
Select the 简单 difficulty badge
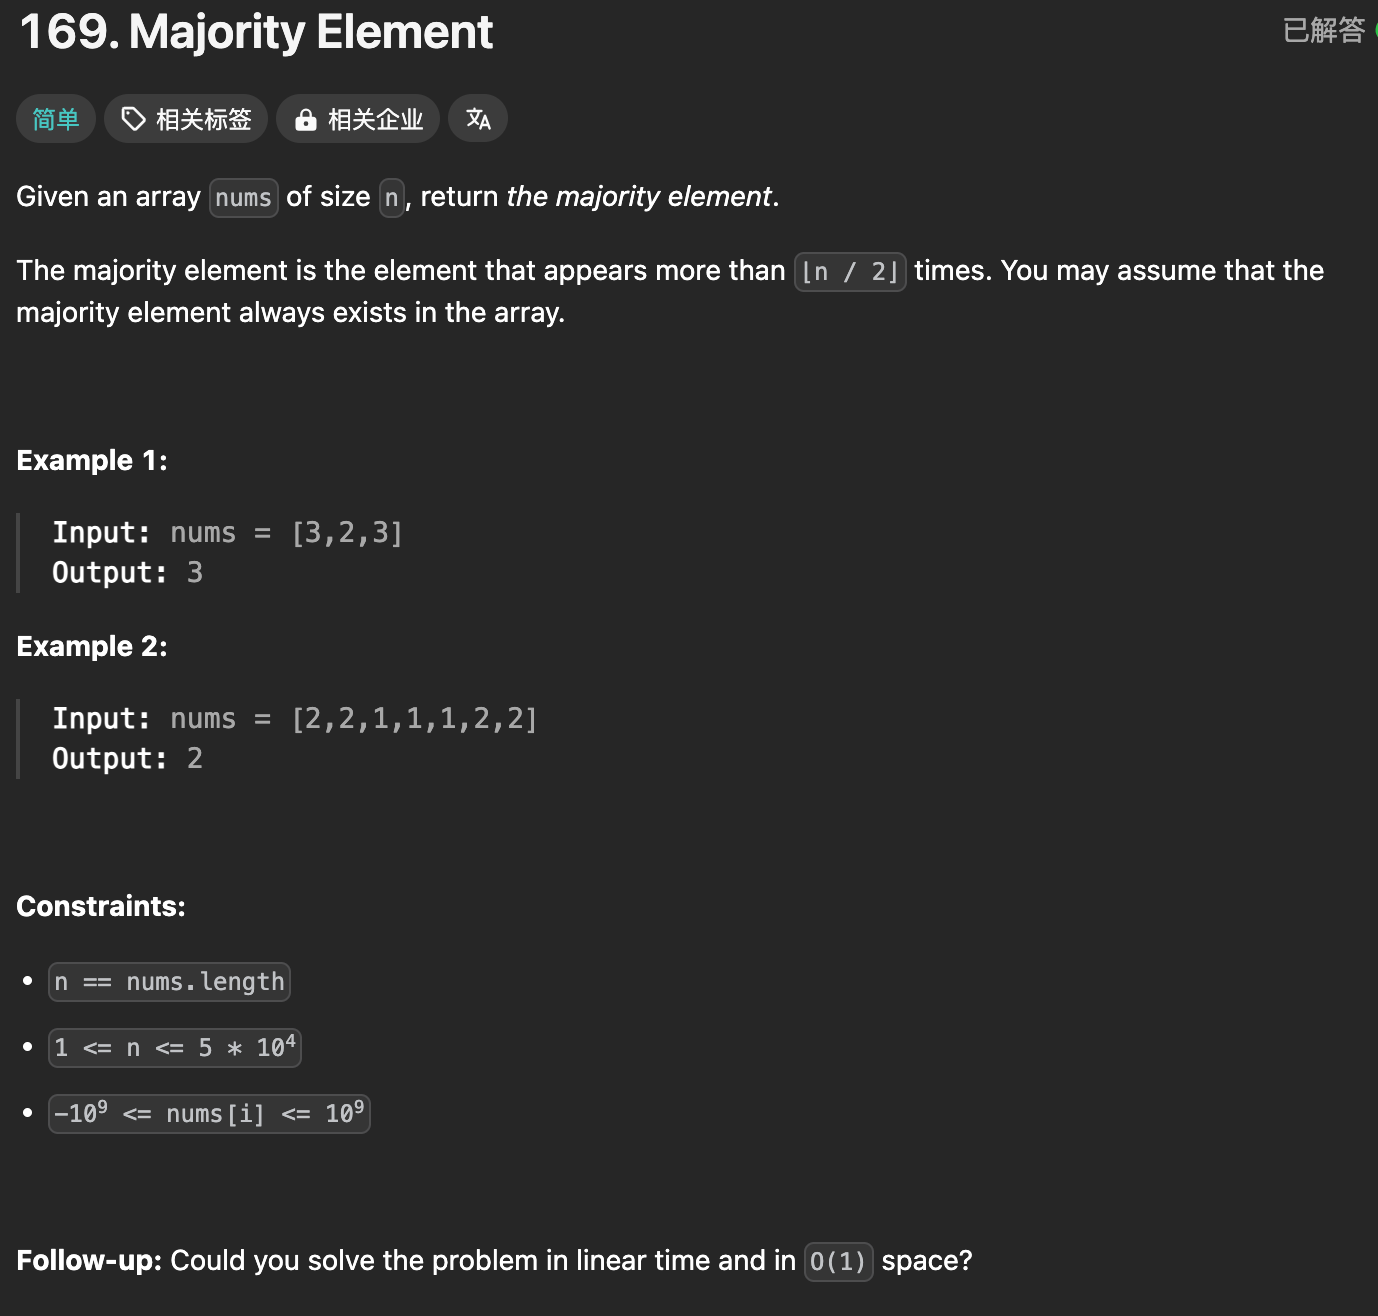pos(55,118)
